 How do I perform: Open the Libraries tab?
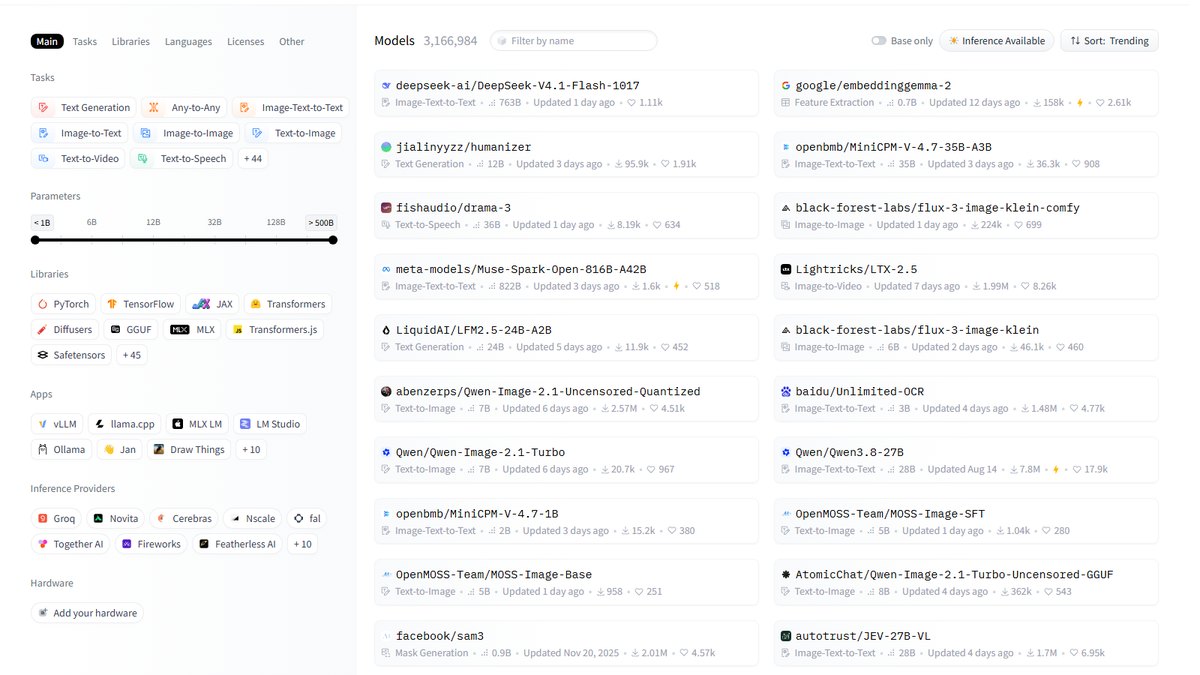click(x=131, y=42)
